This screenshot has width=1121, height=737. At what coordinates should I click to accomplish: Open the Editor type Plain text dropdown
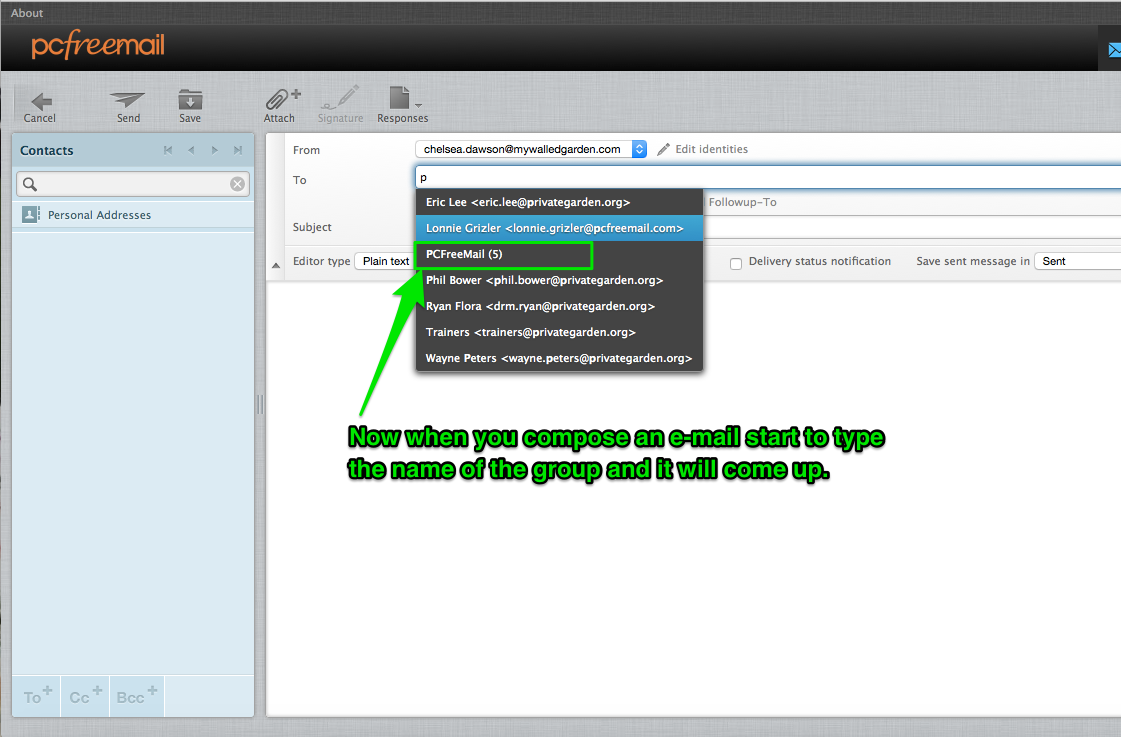click(x=386, y=262)
